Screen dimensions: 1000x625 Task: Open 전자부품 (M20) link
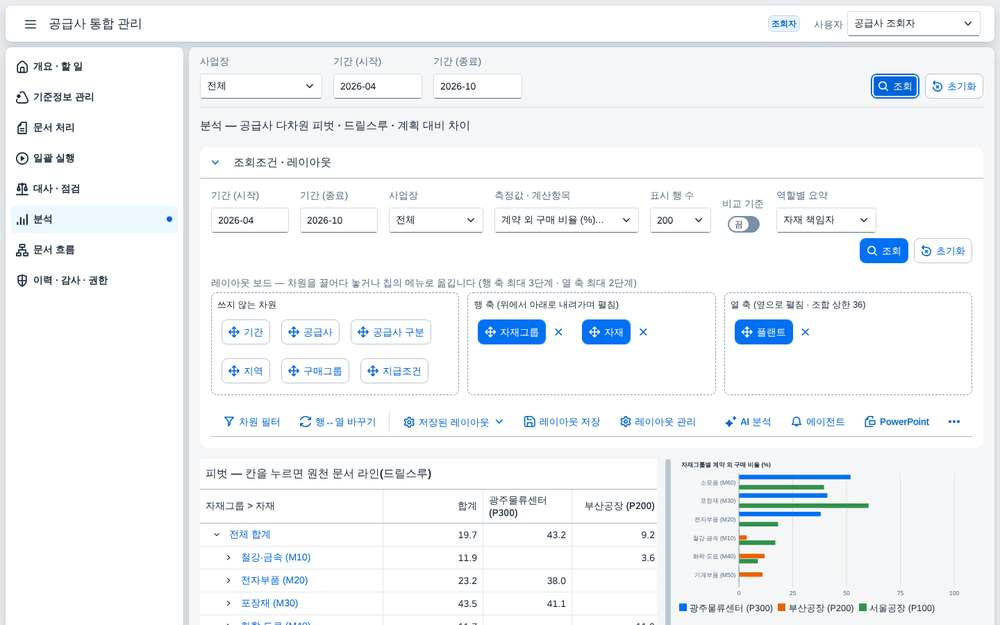coord(274,581)
